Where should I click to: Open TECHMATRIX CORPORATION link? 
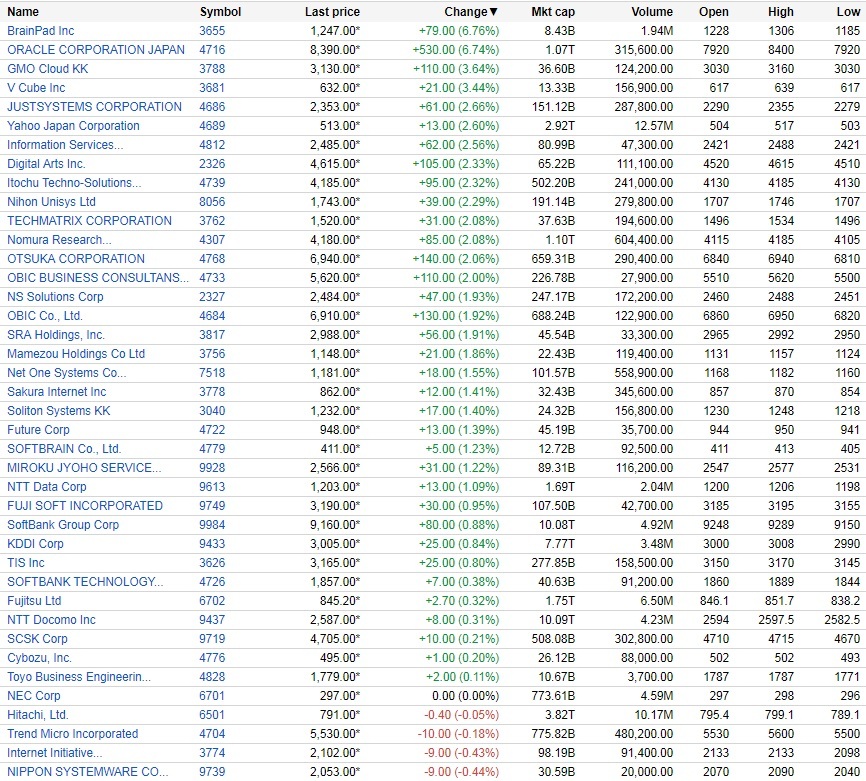89,221
